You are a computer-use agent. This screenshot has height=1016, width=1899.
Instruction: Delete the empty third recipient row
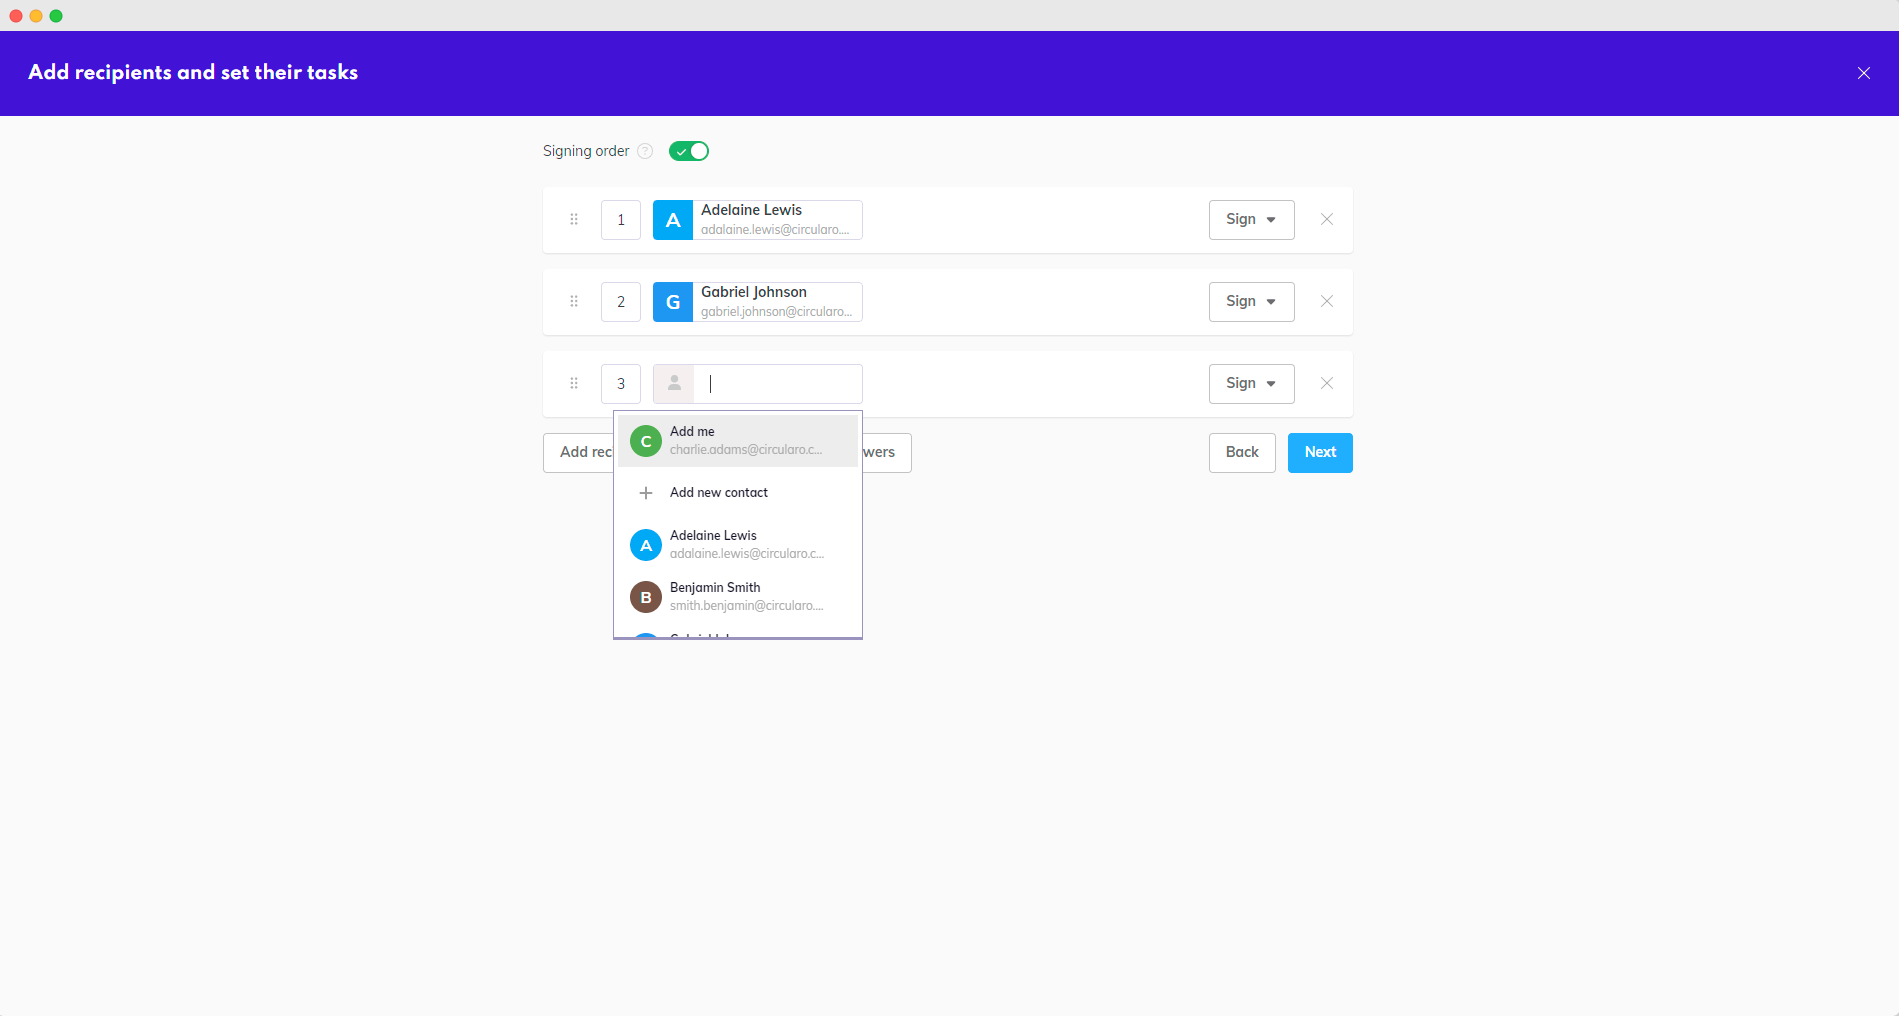click(1326, 383)
